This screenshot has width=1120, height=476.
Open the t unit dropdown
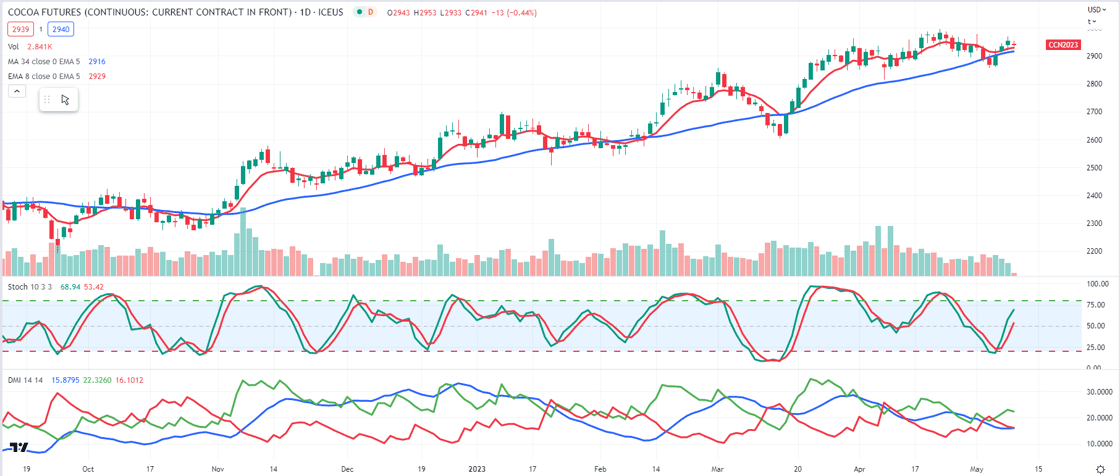pyautogui.click(x=1091, y=21)
